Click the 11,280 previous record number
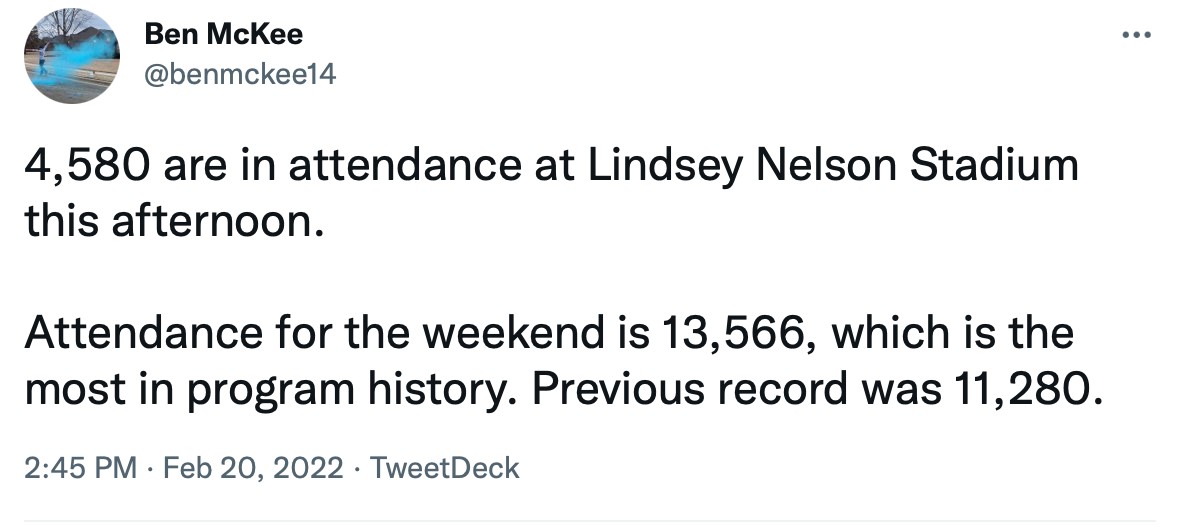This screenshot has height=530, width=1184. [1022, 387]
